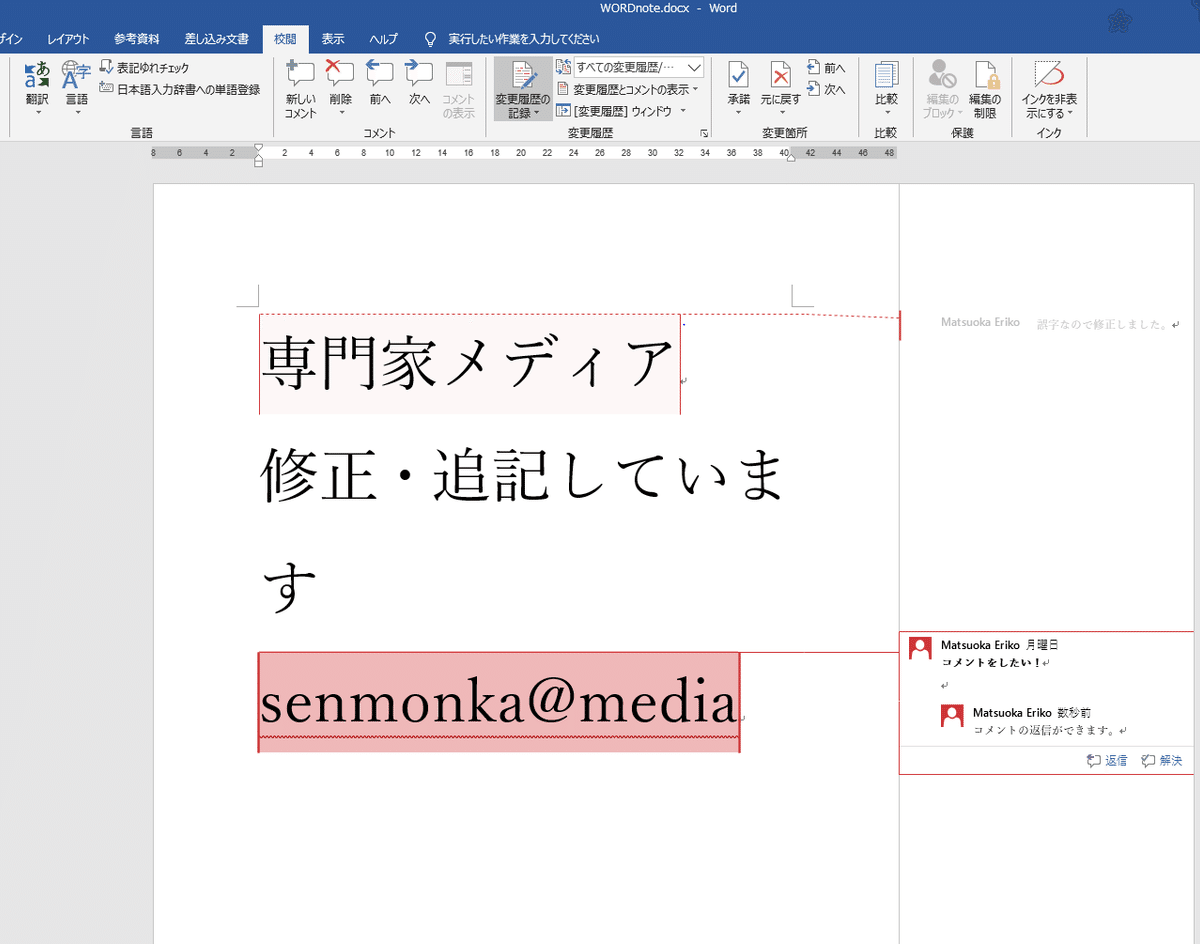The image size is (1200, 944).
Task: Click 返信 to reply to comment
Action: [1107, 761]
